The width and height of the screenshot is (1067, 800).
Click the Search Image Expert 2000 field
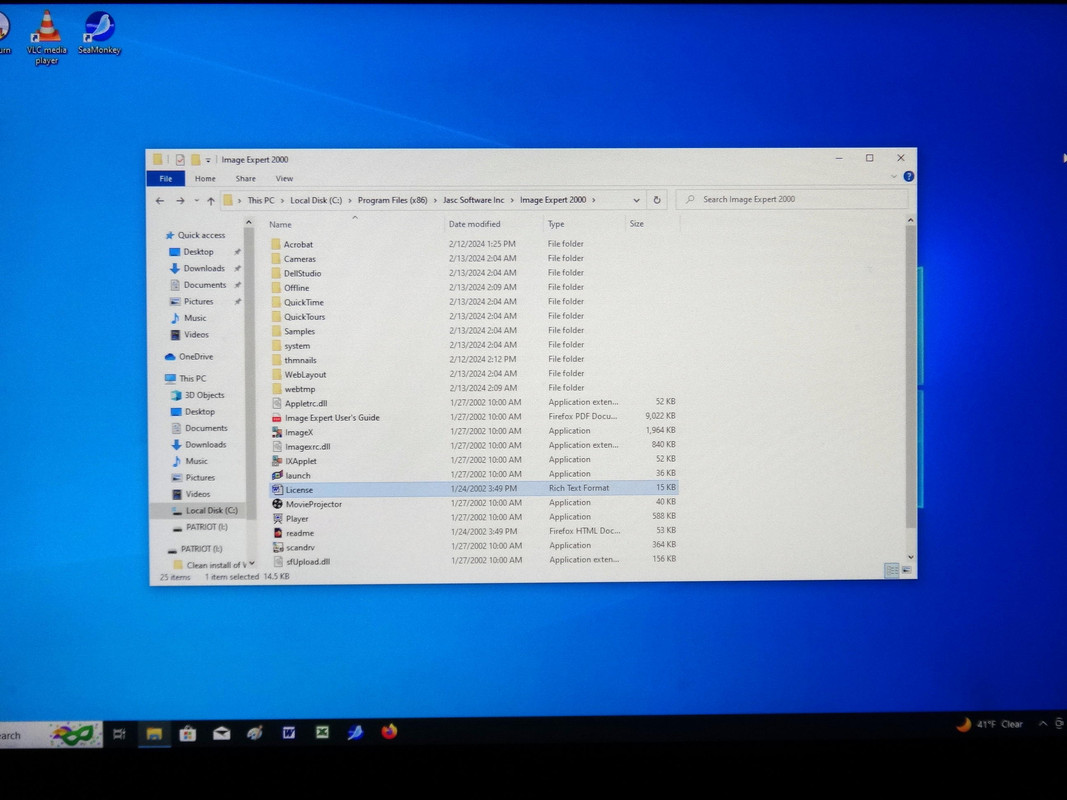pos(792,199)
